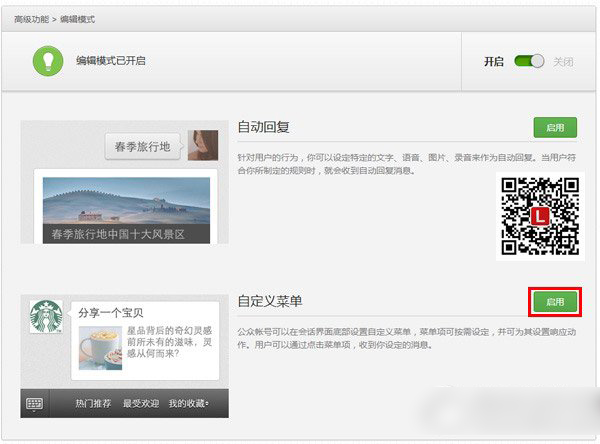This screenshot has height=444, width=600.
Task: Click the coffee cup thumbnail
Action: pyautogui.click(x=100, y=348)
